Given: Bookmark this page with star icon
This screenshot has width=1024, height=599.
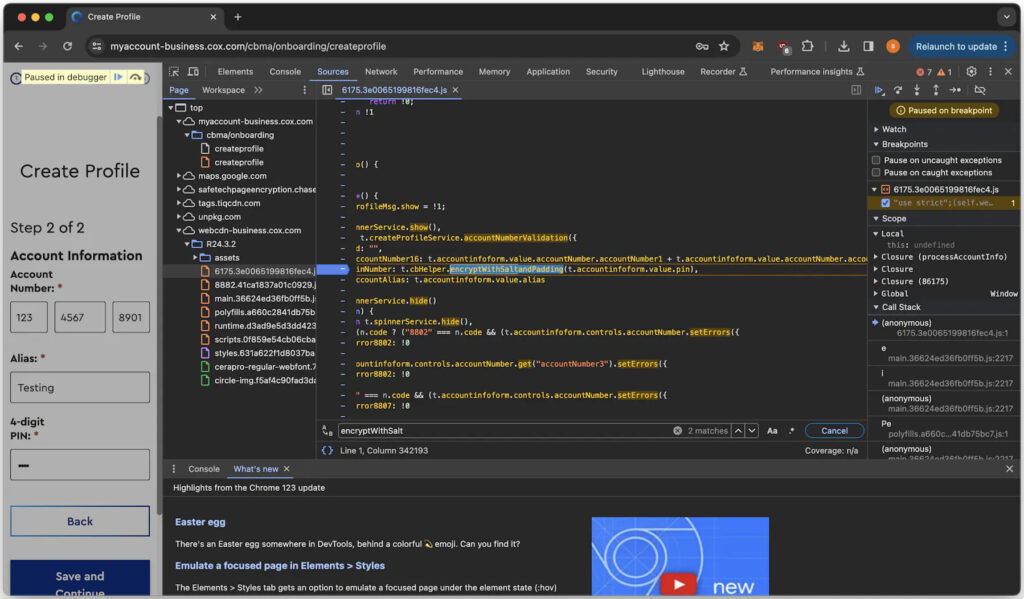Looking at the screenshot, I should point(724,46).
